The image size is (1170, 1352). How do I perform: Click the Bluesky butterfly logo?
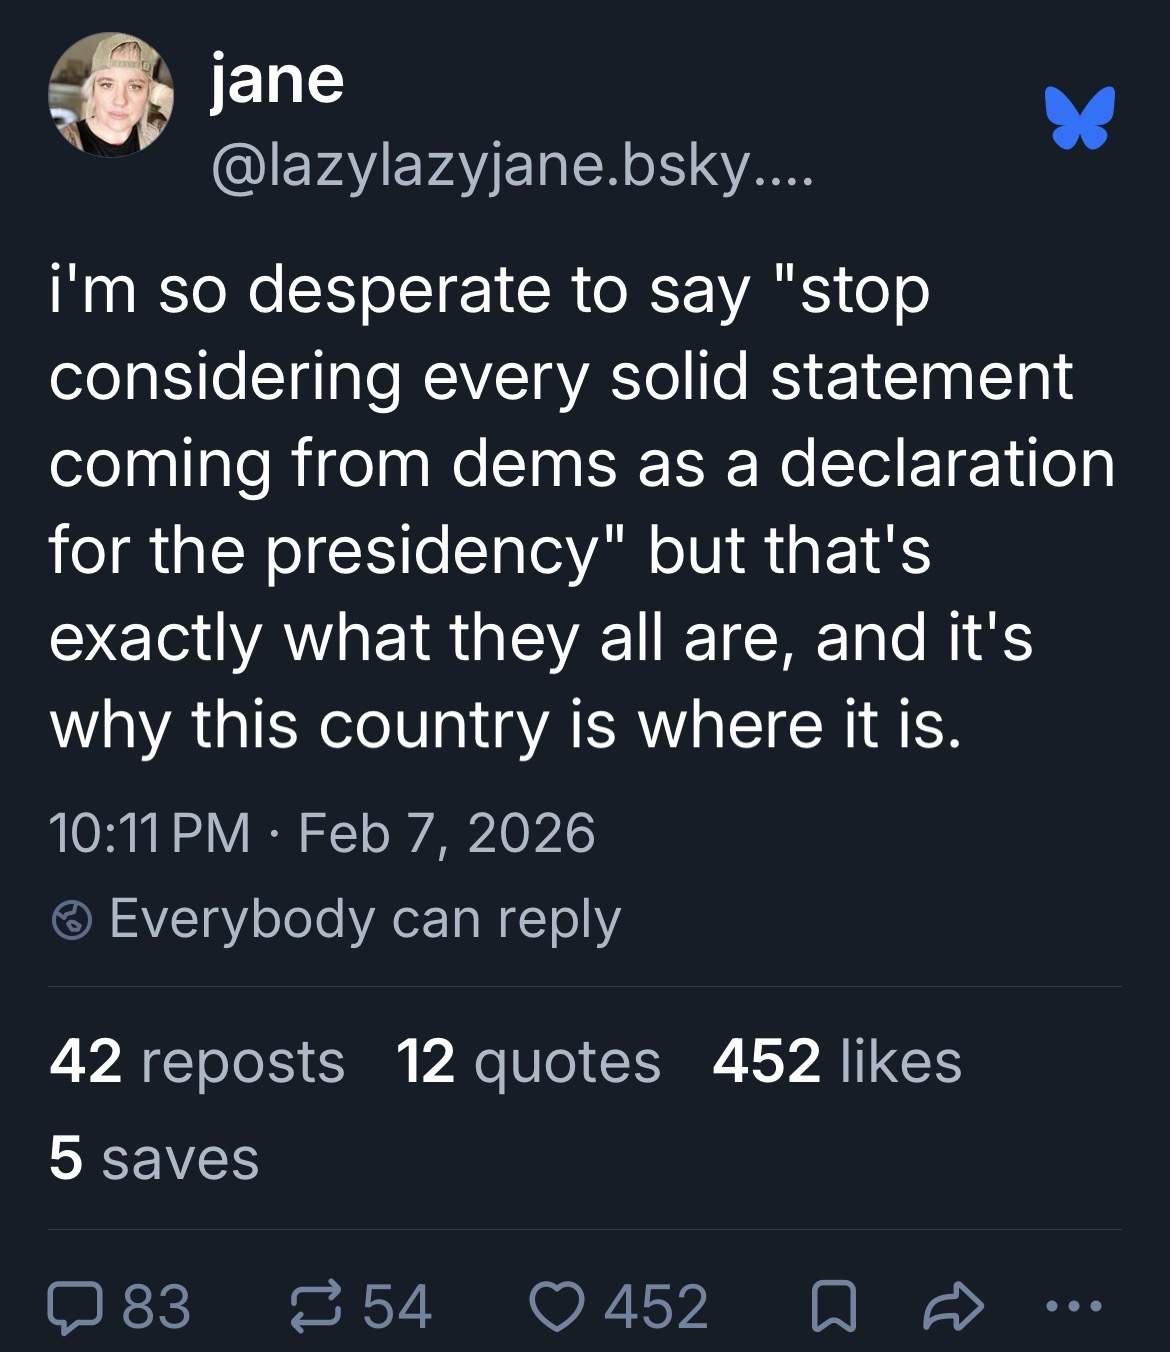pyautogui.click(x=1080, y=117)
